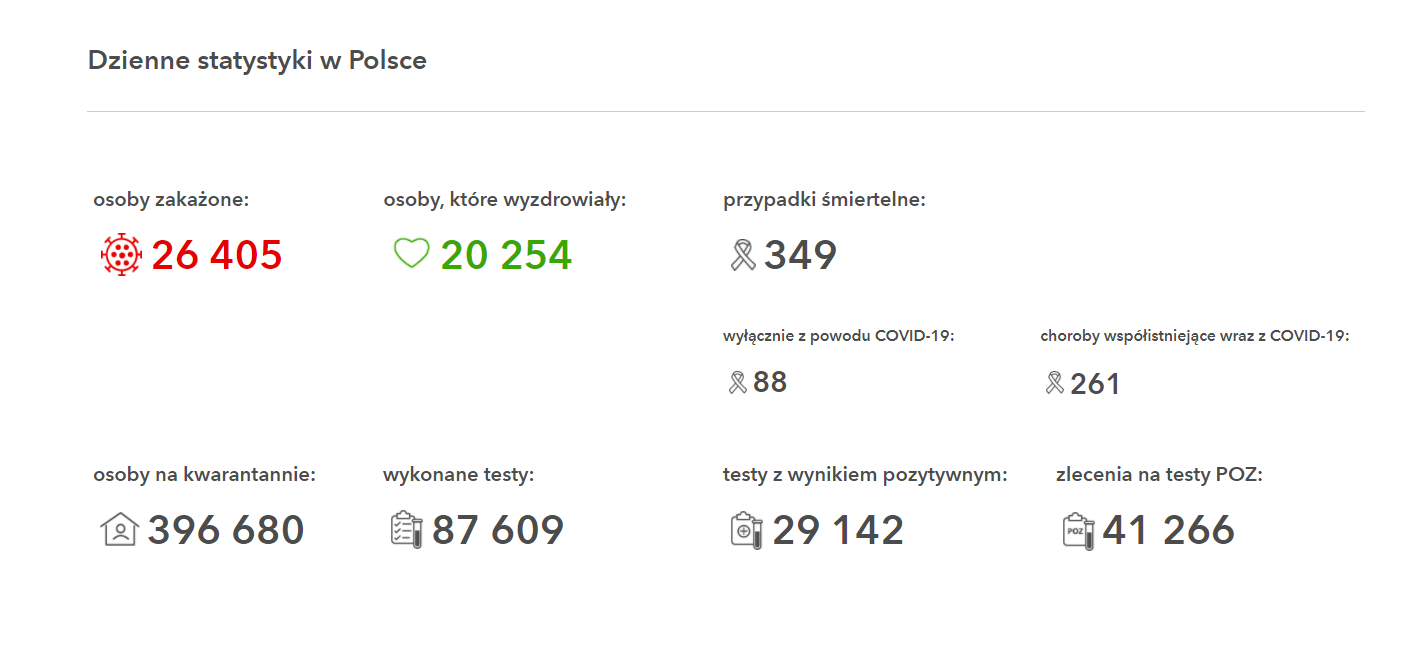Click the green heart recovered icon
This screenshot has height=666, width=1401.
tap(411, 253)
